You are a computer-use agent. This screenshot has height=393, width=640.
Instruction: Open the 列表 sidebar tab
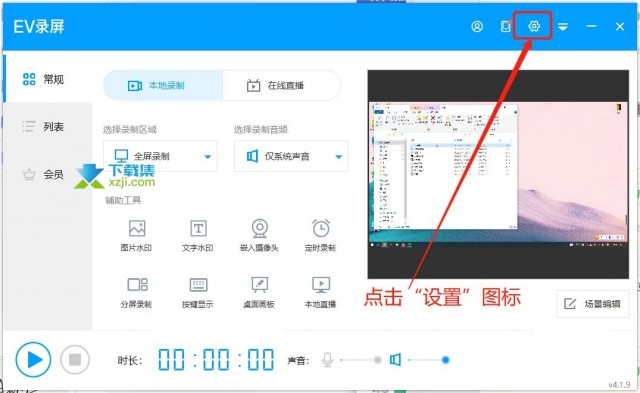click(x=48, y=127)
